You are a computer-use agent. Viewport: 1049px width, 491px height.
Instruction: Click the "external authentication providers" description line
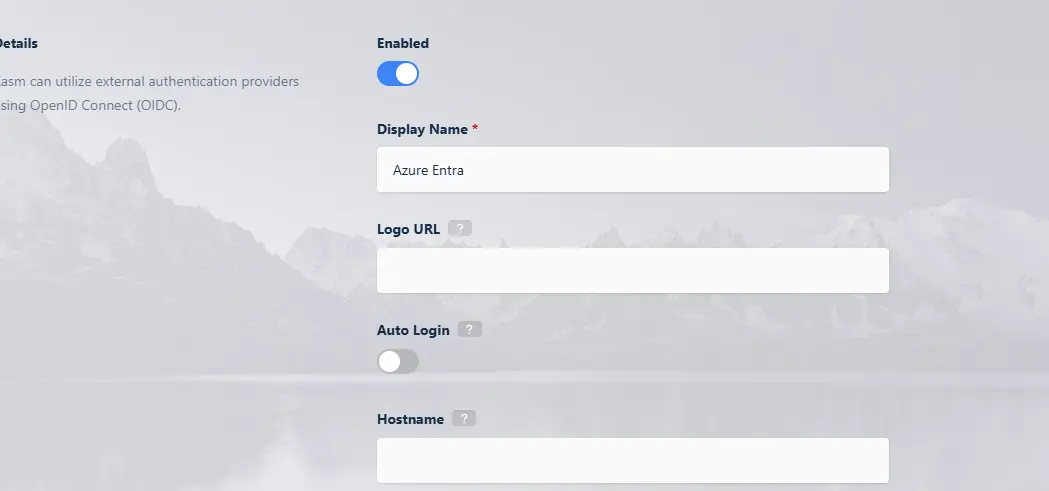pyautogui.click(x=150, y=81)
